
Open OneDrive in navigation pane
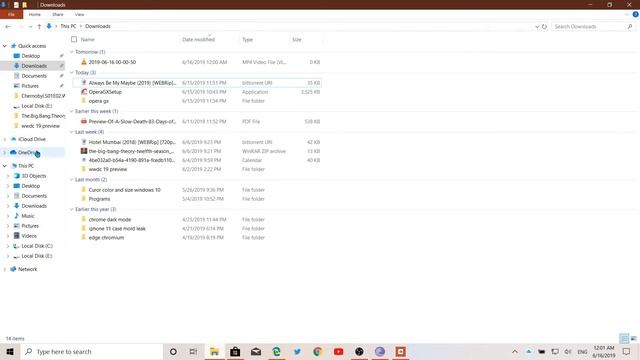click(x=27, y=152)
